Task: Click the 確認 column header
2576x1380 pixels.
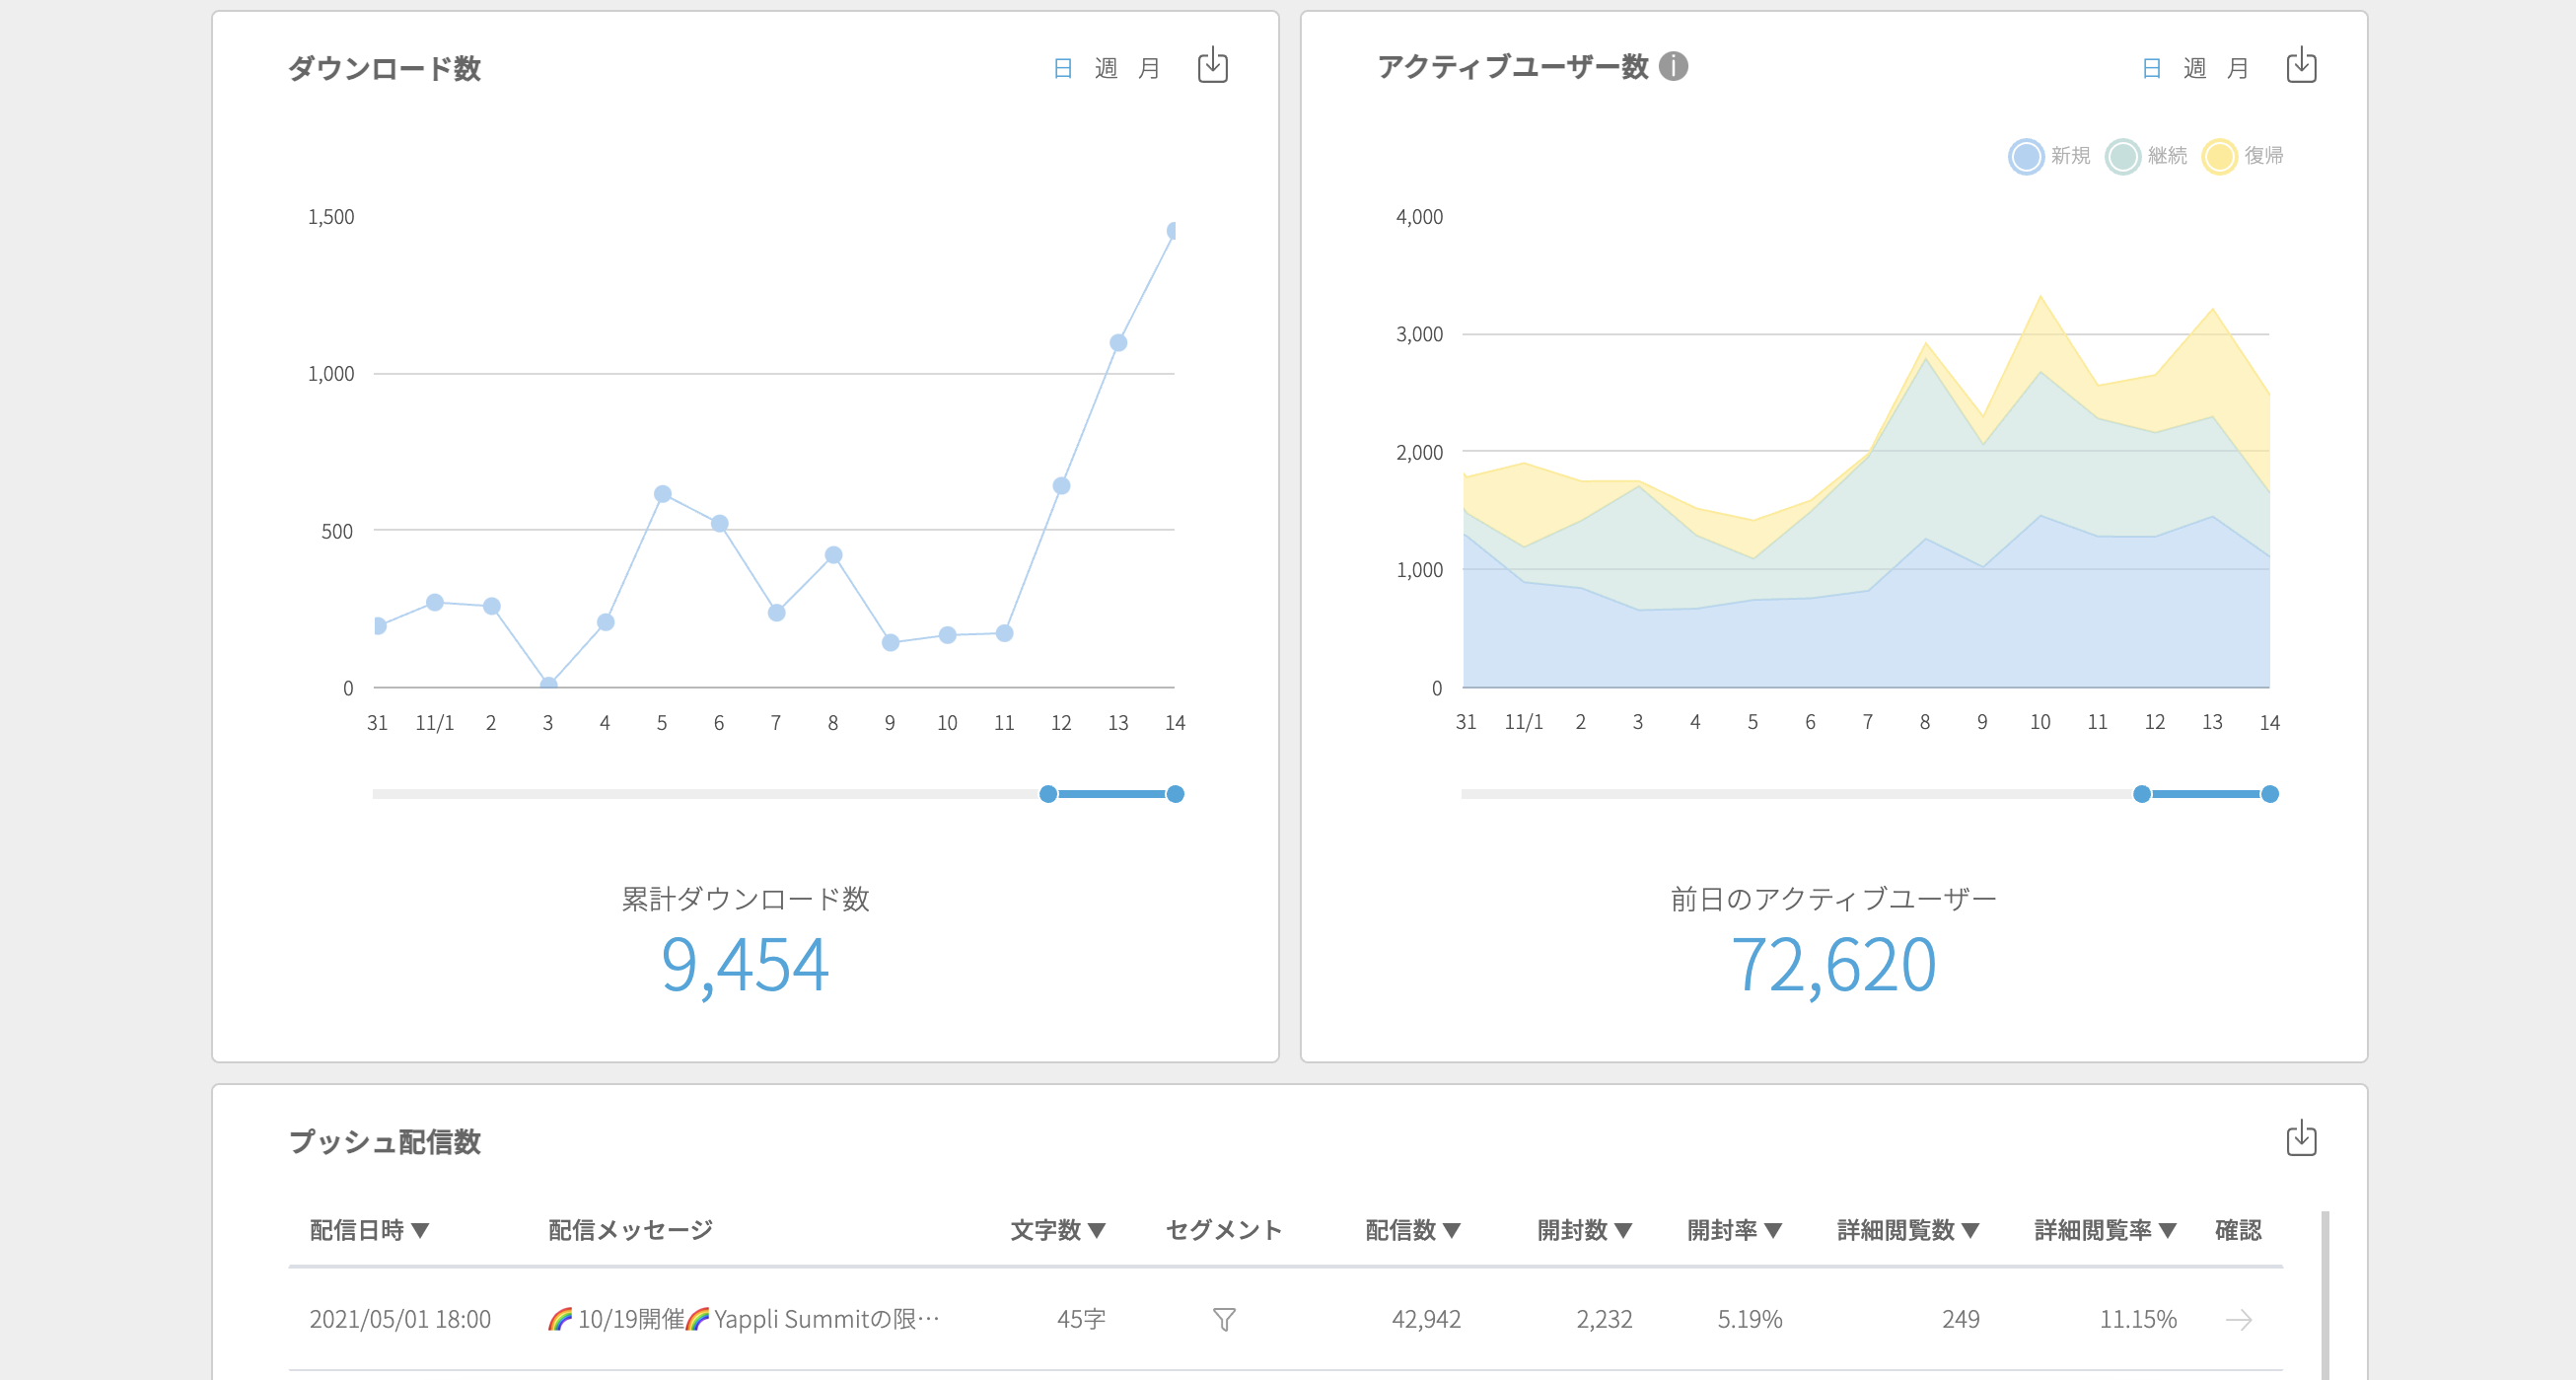Action: [x=2238, y=1230]
